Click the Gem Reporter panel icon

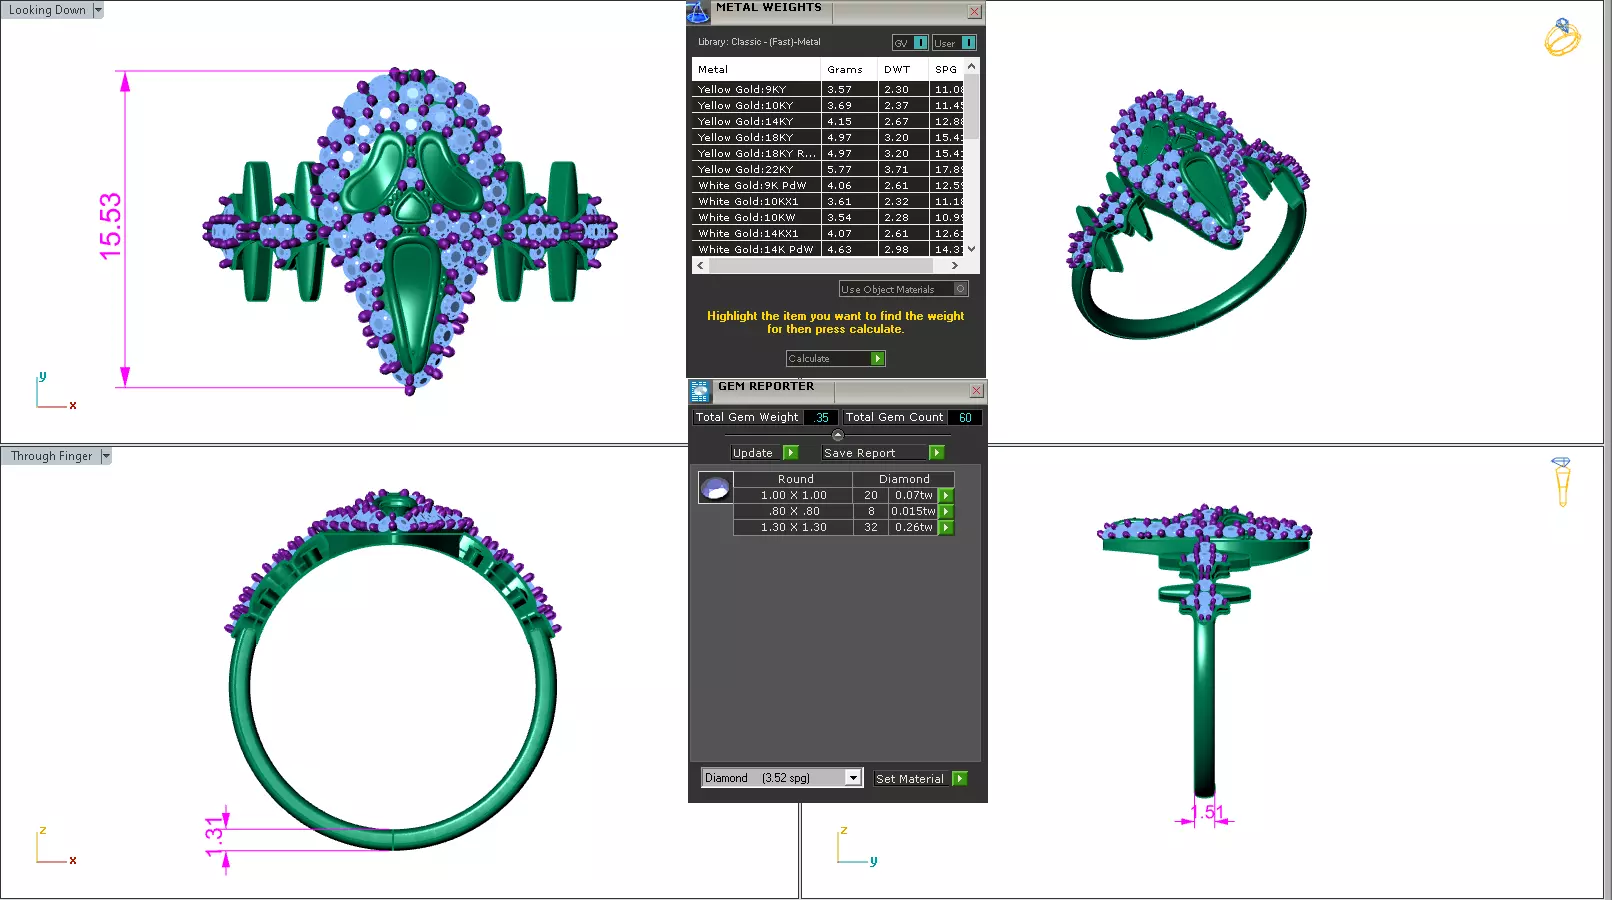tap(700, 391)
